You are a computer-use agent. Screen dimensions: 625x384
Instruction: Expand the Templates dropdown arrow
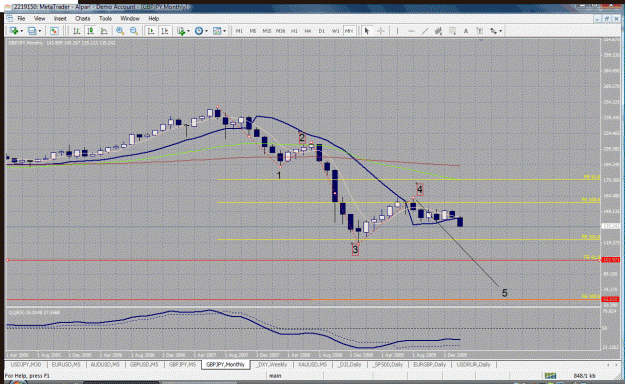pyautogui.click(x=224, y=31)
